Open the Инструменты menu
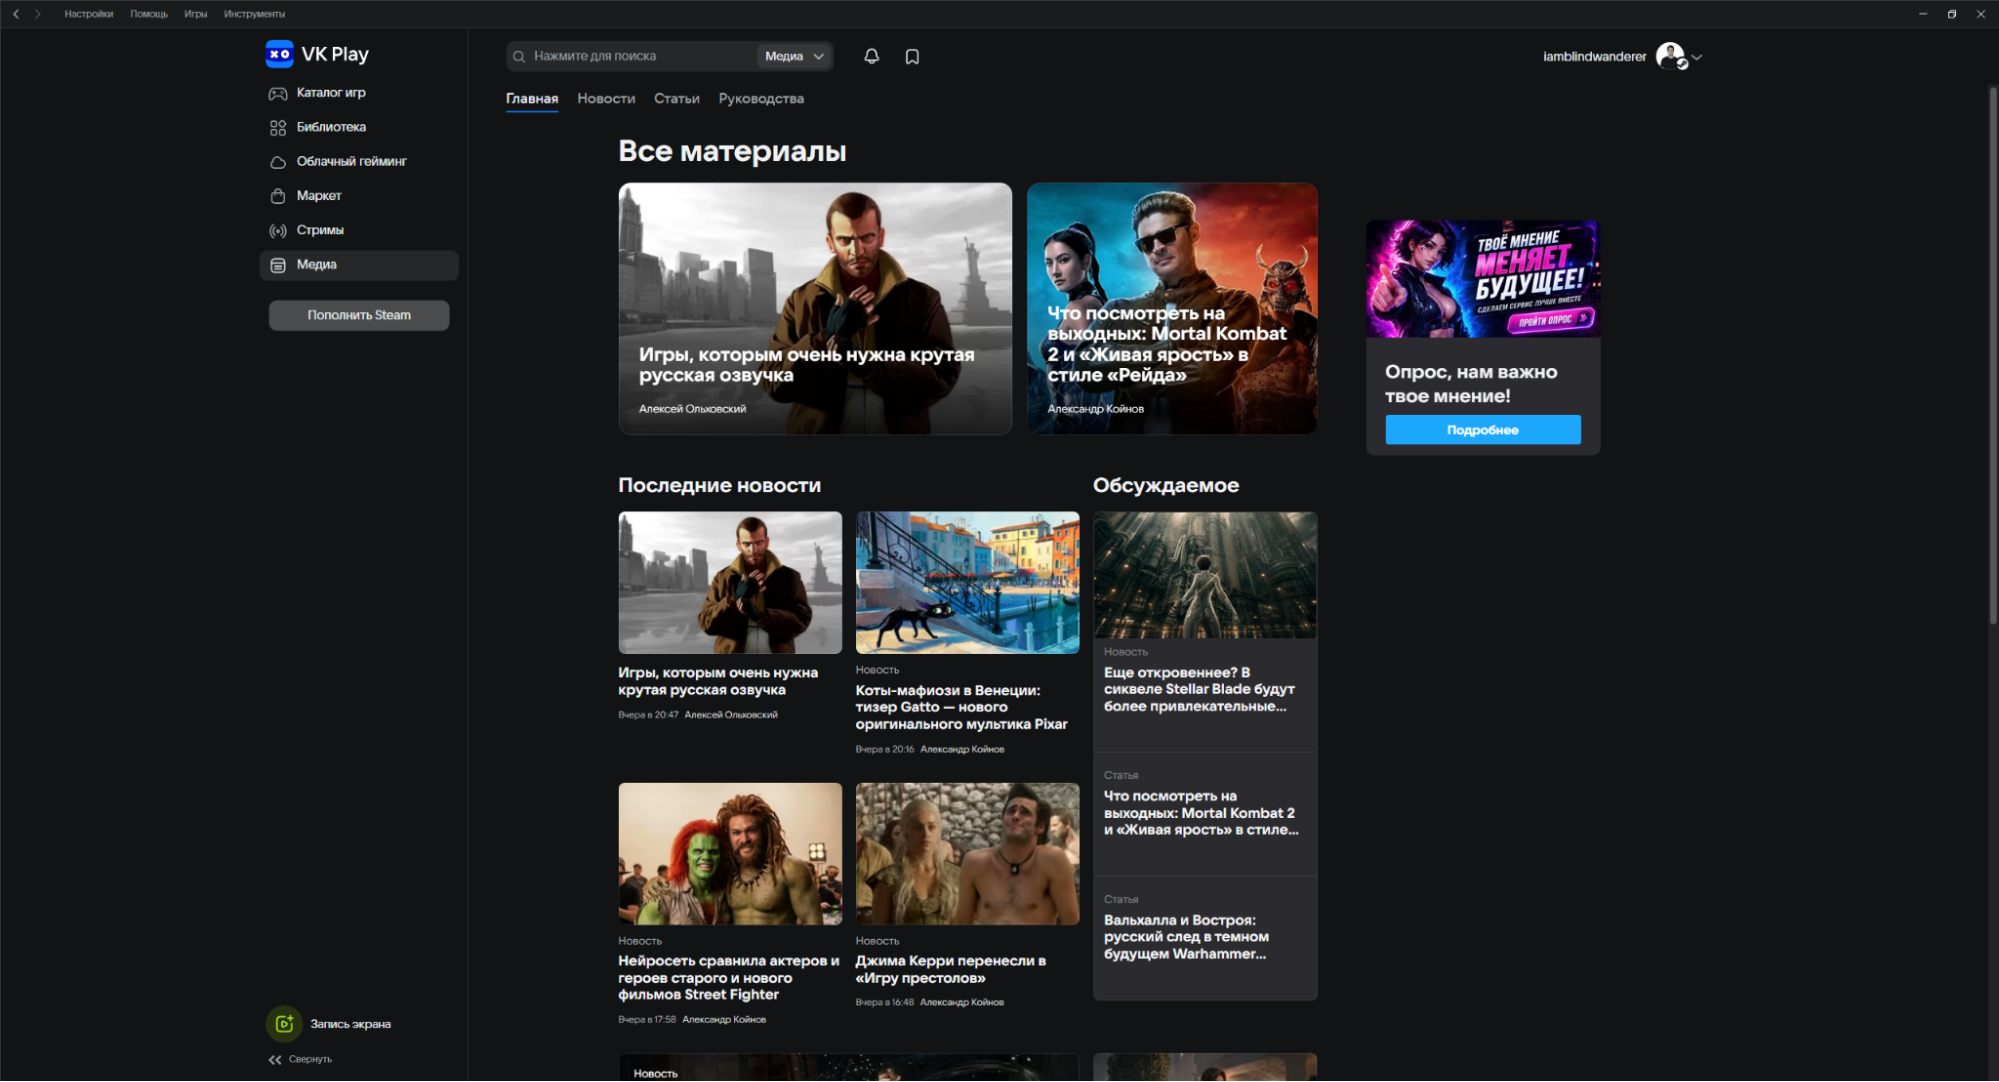1999x1082 pixels. (255, 14)
